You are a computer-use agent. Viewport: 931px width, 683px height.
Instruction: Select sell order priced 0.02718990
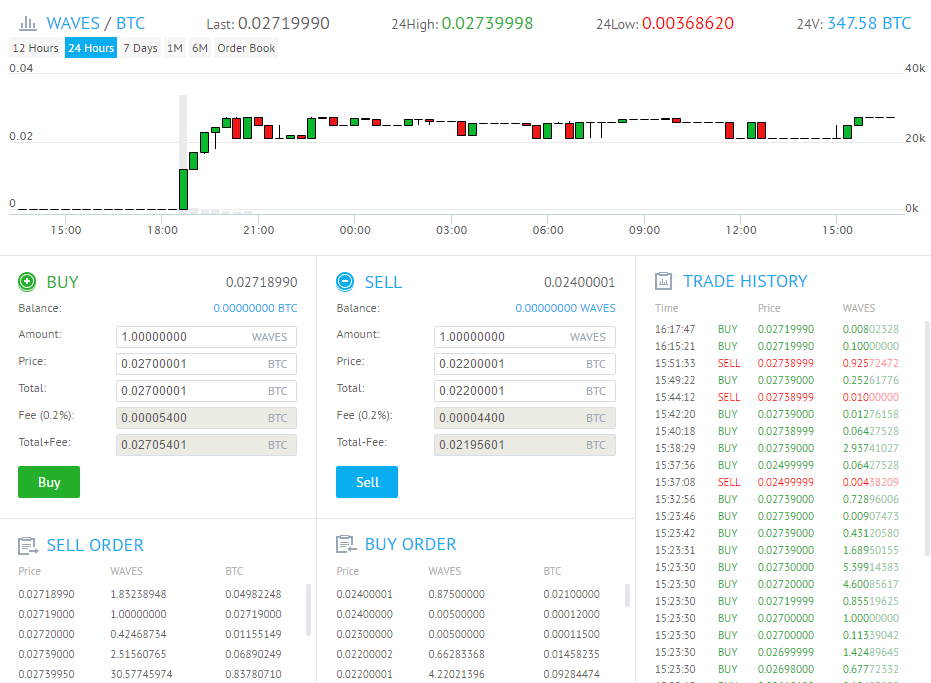click(46, 594)
